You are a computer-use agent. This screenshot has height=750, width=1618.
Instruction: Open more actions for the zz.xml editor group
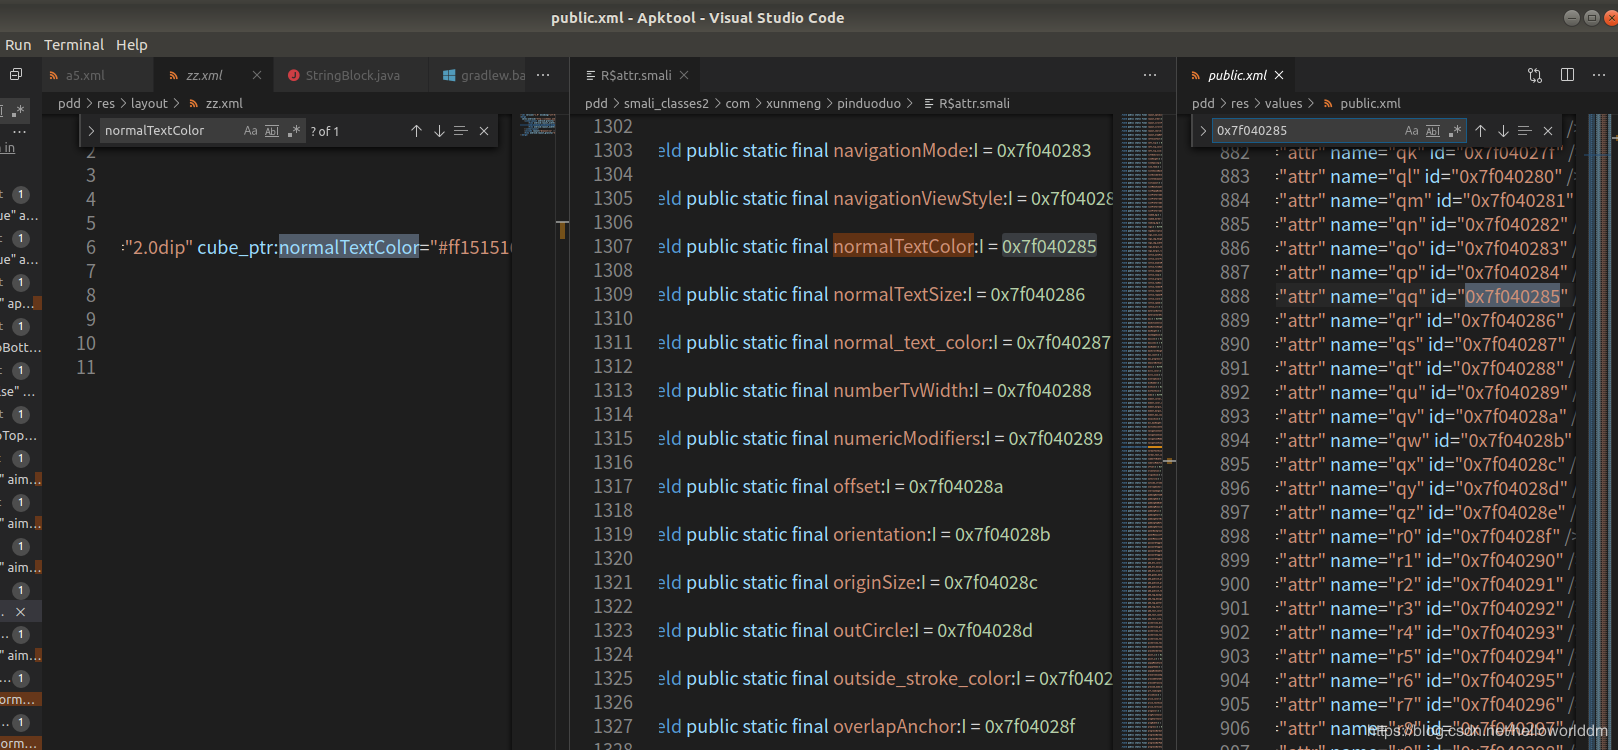point(543,75)
